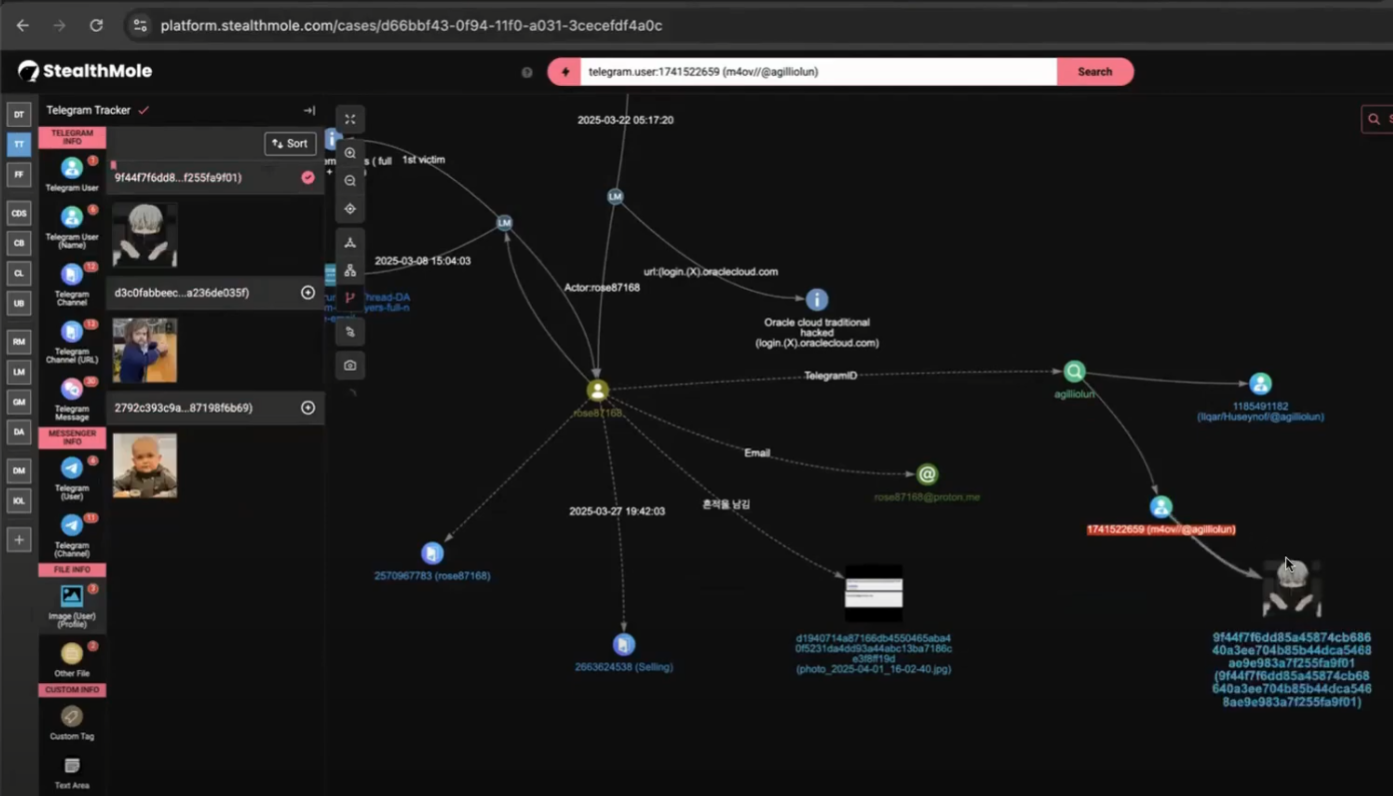Select the Other File category
1393x796 pixels.
pyautogui.click(x=72, y=660)
